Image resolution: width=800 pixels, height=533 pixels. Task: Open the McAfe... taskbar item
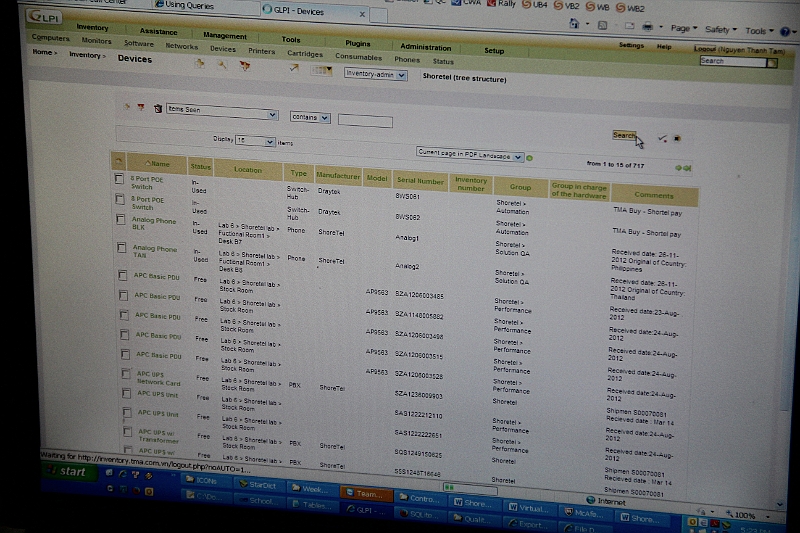pyautogui.click(x=585, y=513)
